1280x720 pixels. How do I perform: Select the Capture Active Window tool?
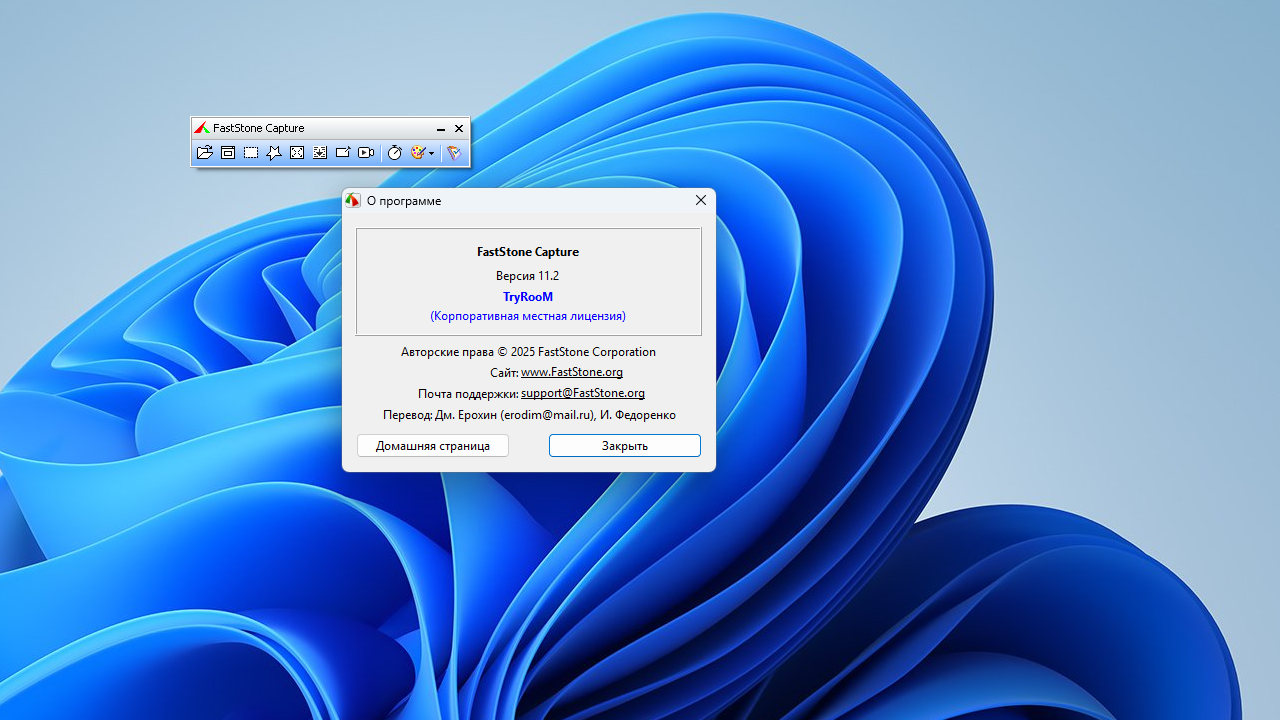[x=228, y=153]
